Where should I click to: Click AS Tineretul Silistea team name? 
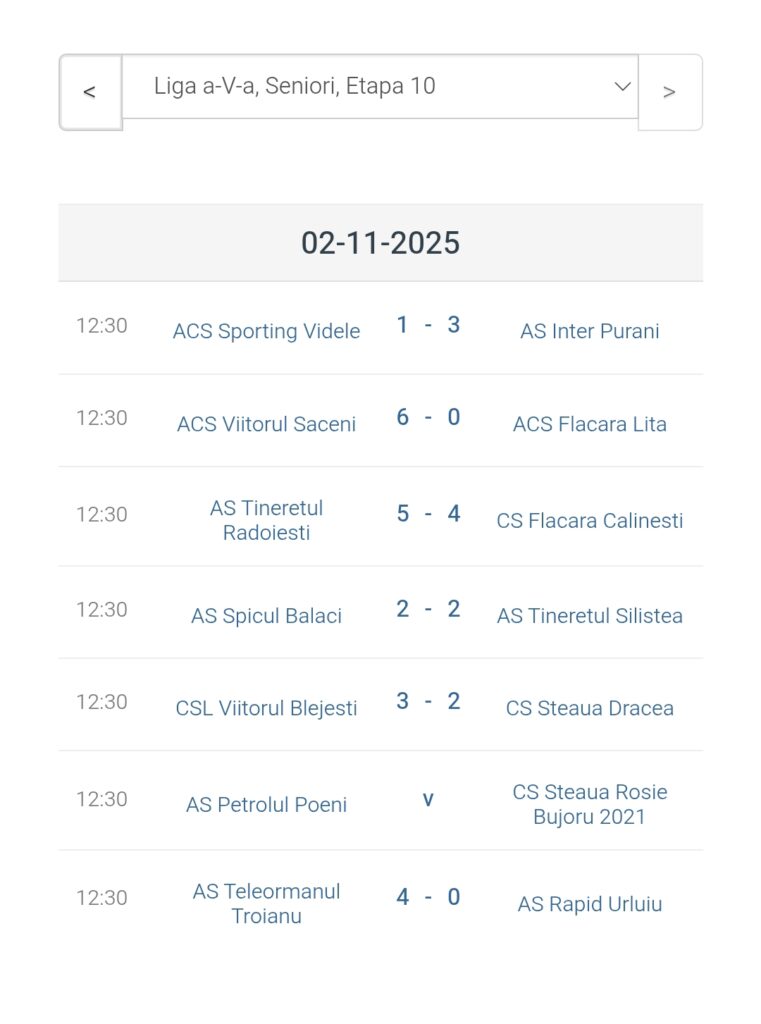pyautogui.click(x=589, y=616)
